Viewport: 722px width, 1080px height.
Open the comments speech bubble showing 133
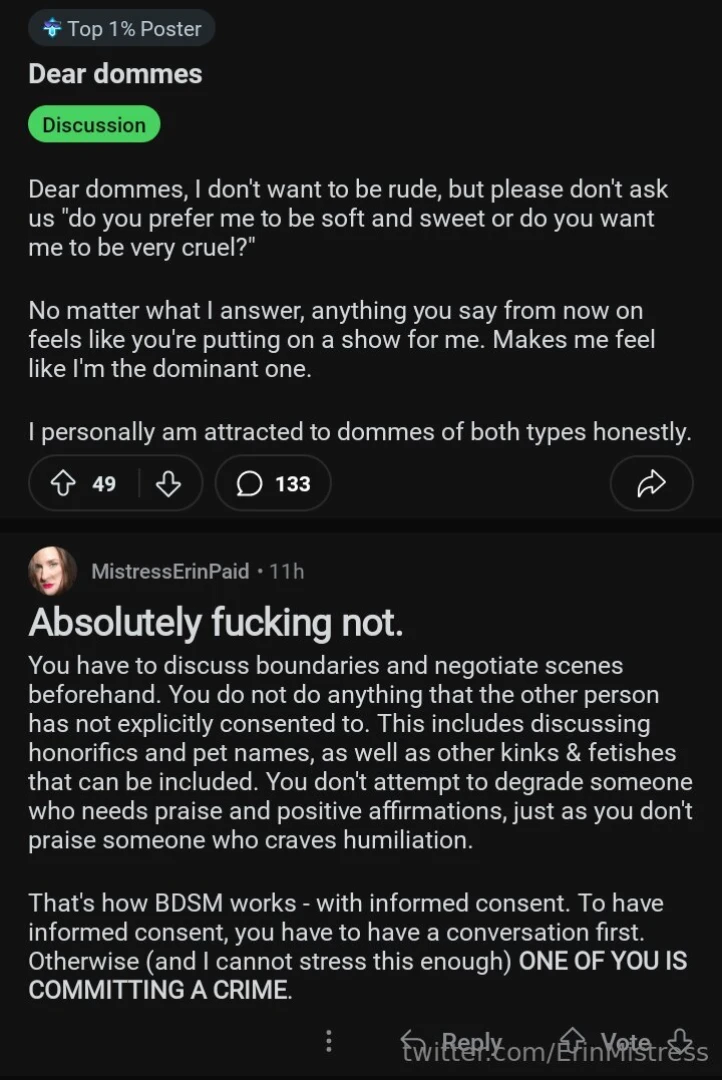(x=273, y=484)
